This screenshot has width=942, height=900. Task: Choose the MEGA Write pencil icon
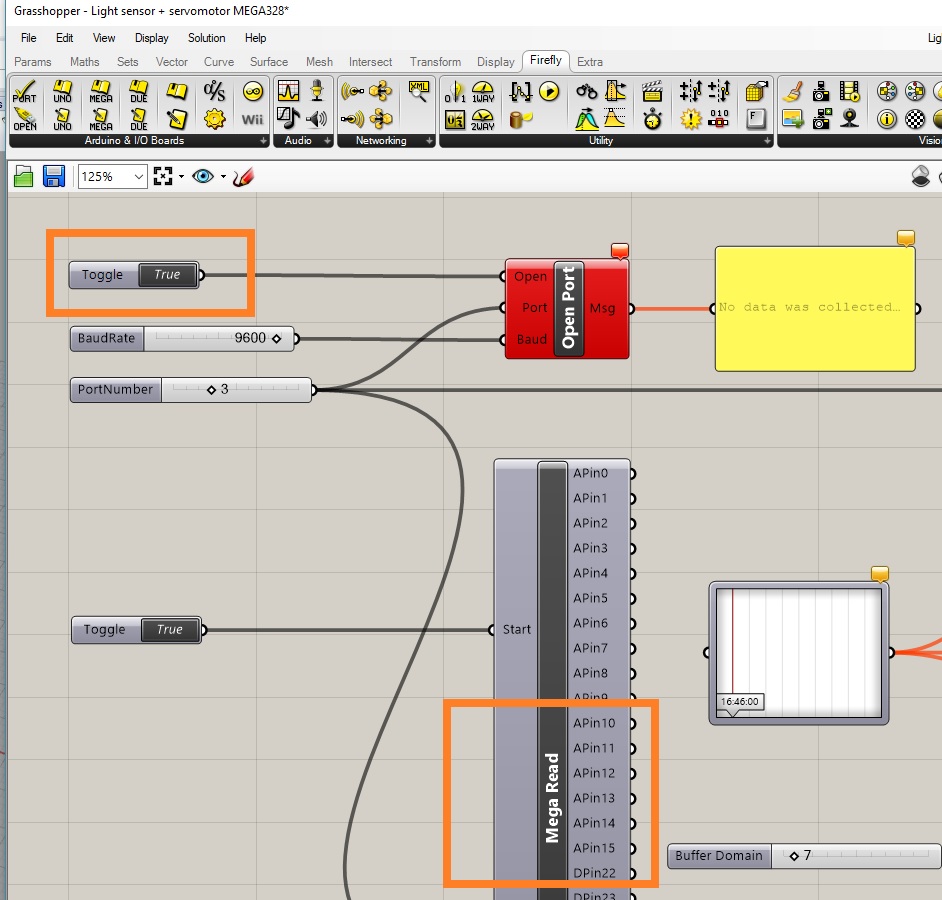click(101, 119)
